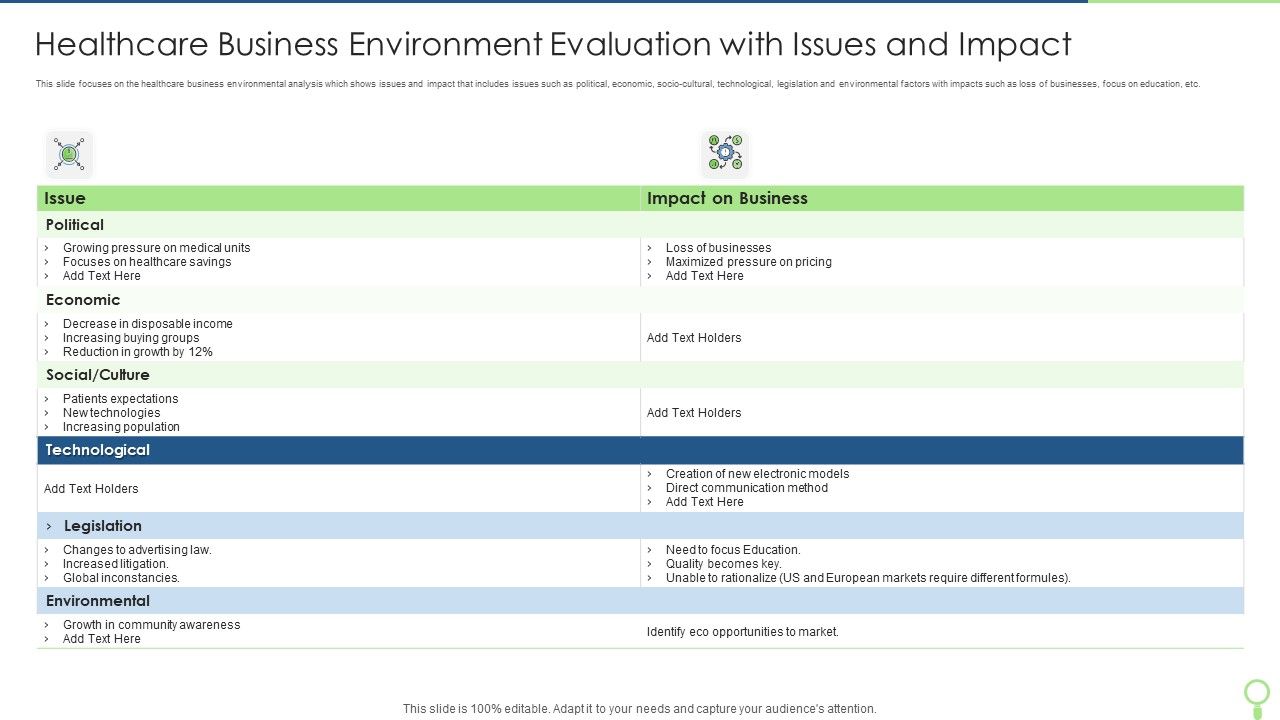This screenshot has height=720, width=1280.
Task: Select 'Growth in community awareness' bullet
Action: tap(151, 625)
